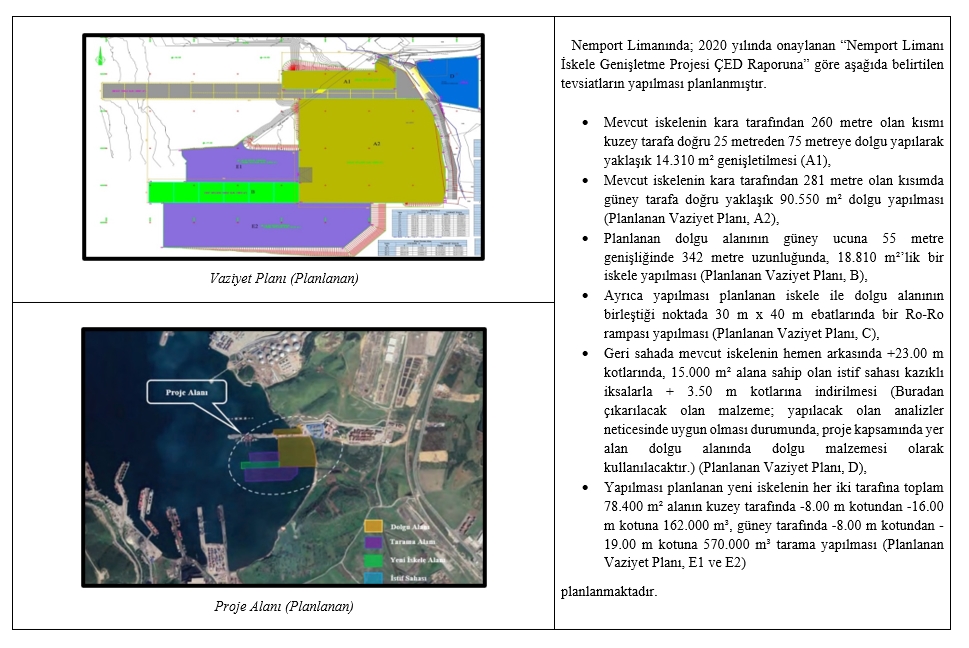Click the green B pier area on plan

point(224,192)
